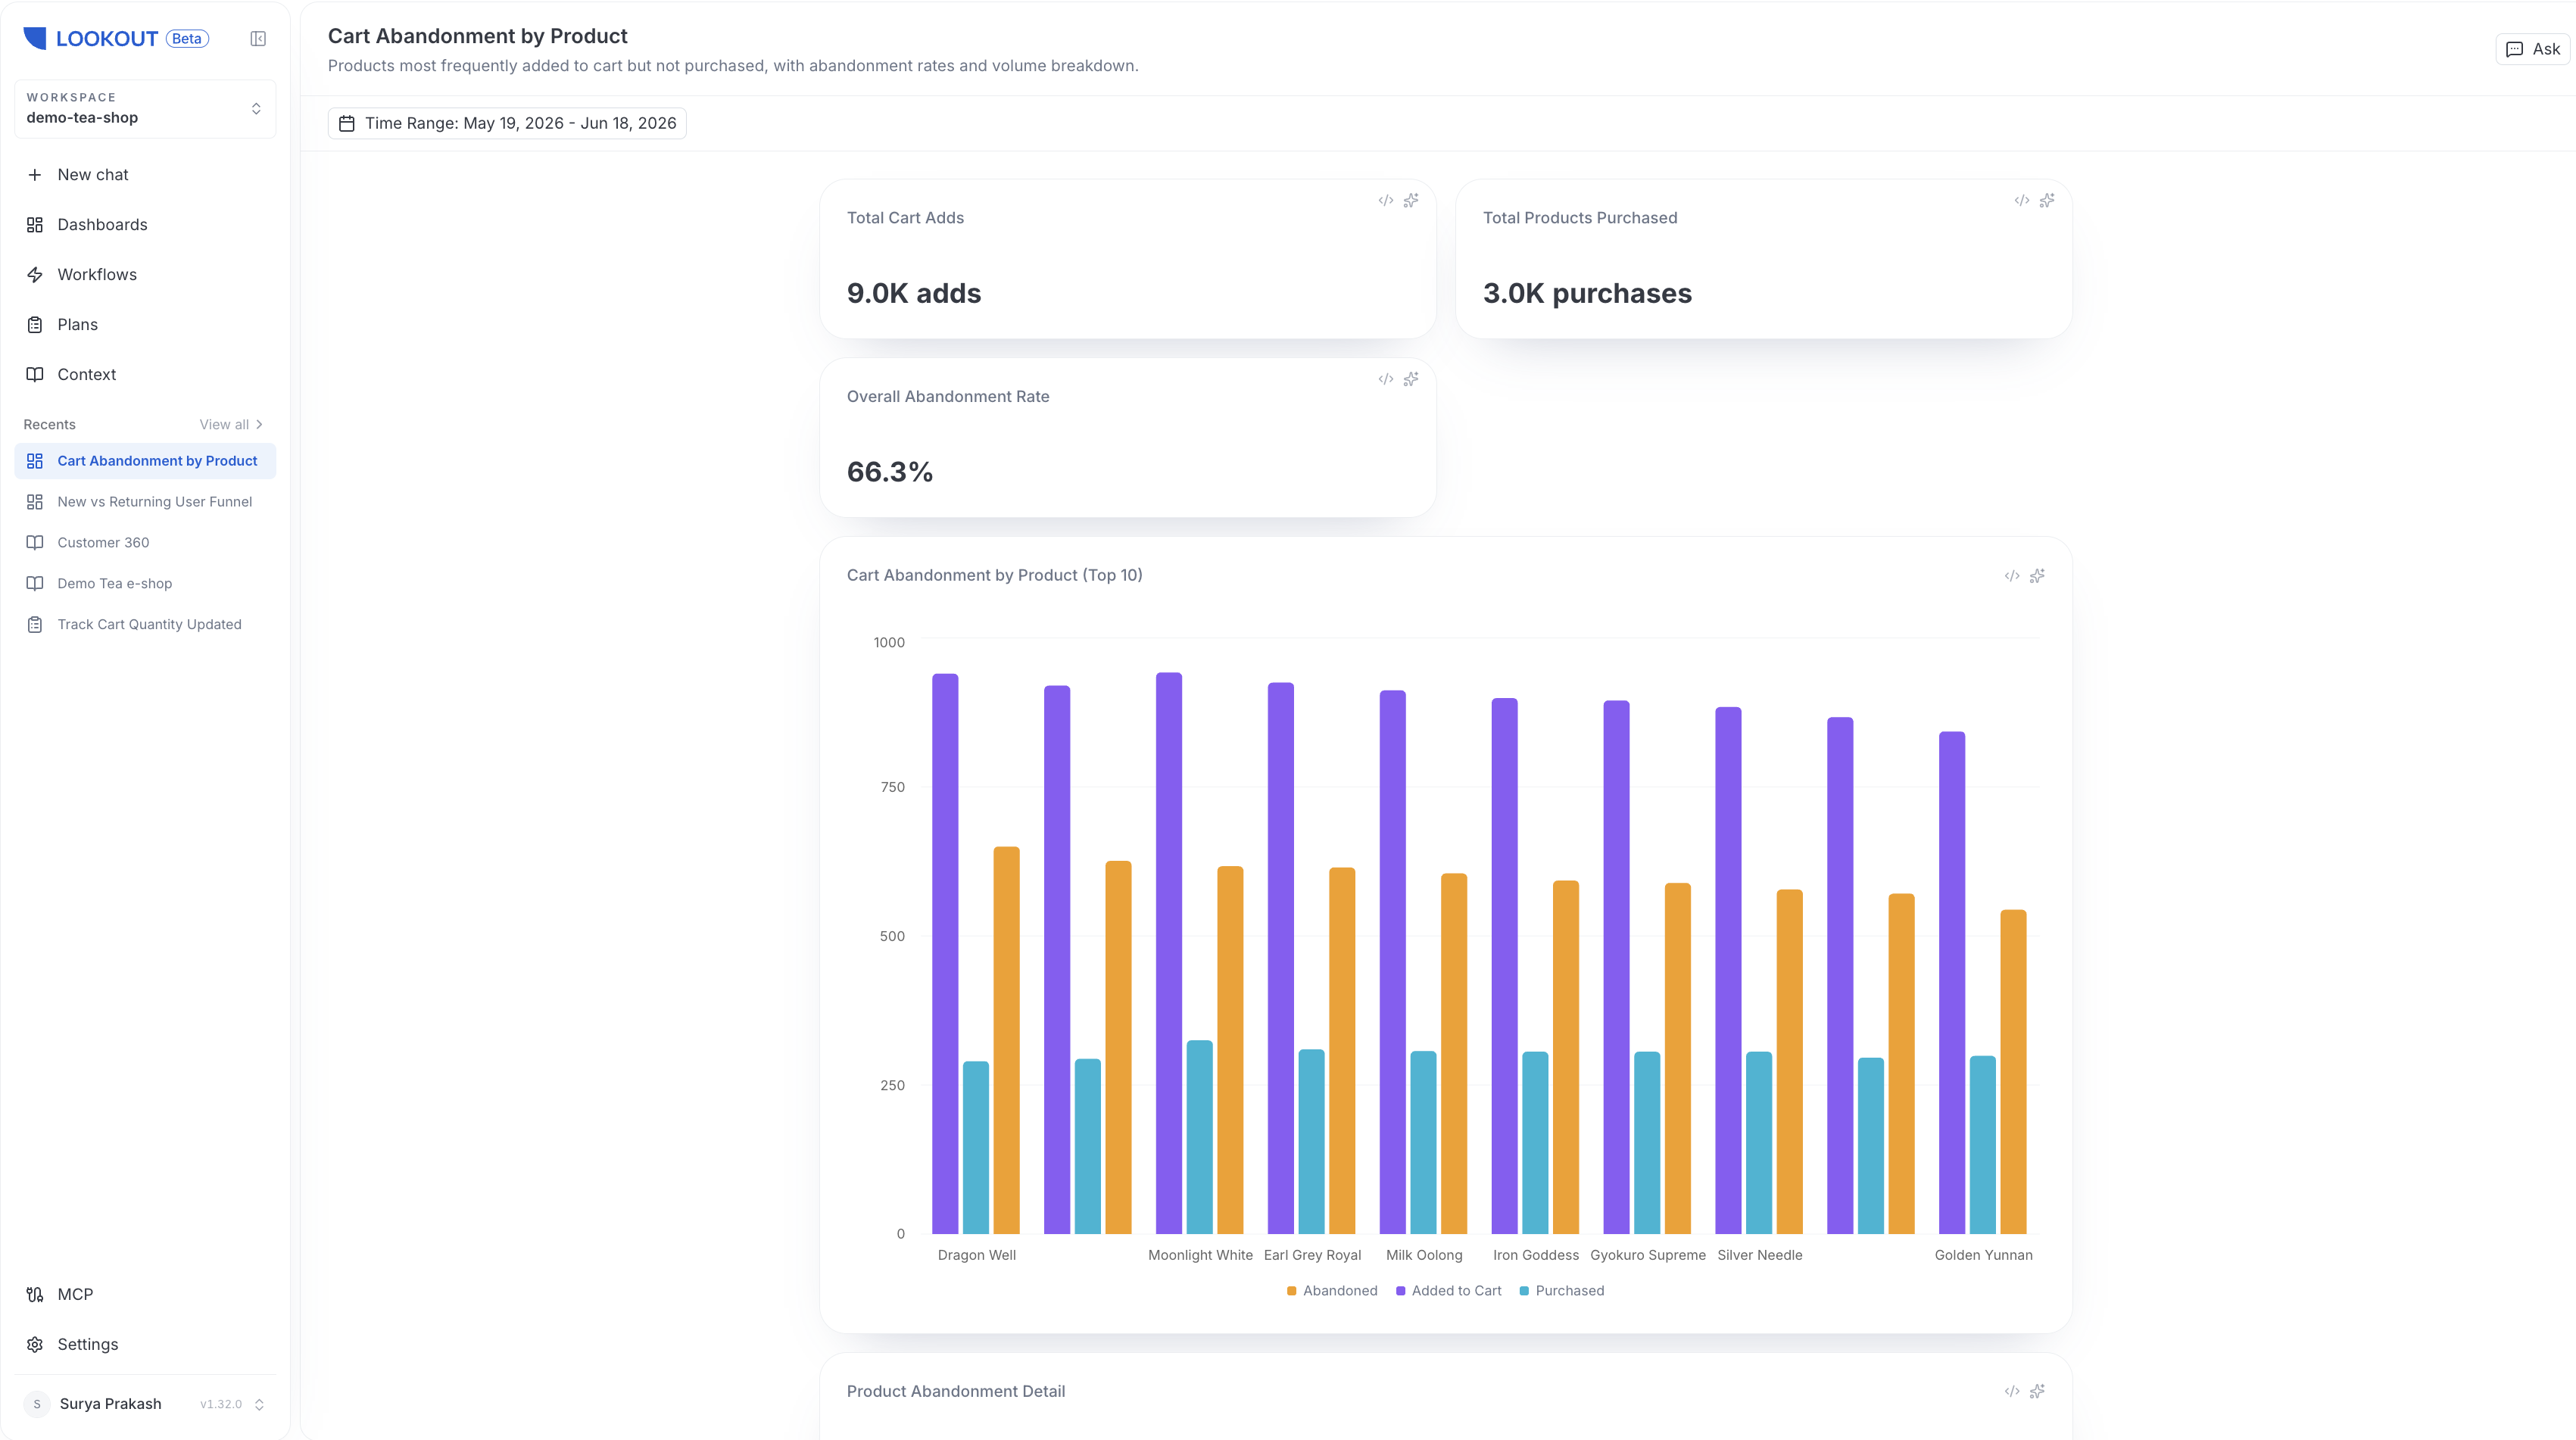View code for Total Products Purchased card

pos(2021,201)
